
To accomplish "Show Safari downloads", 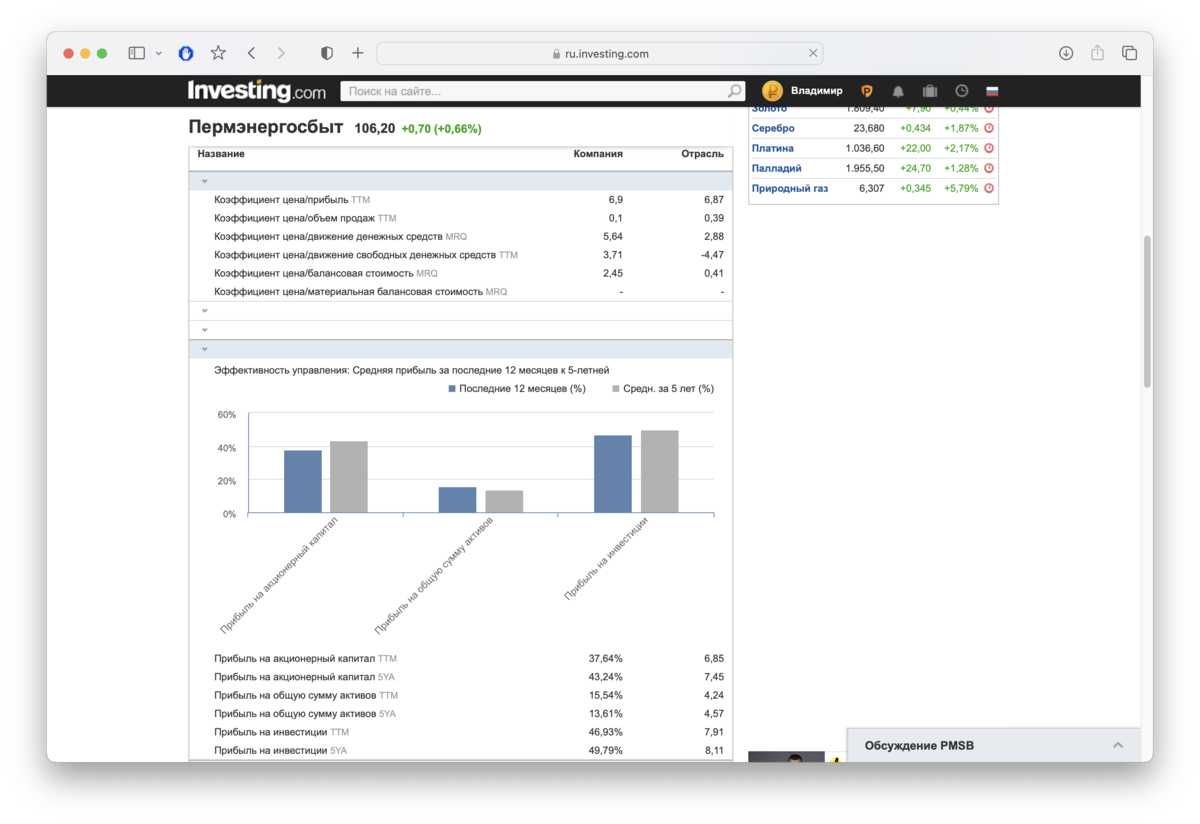I will [1066, 53].
